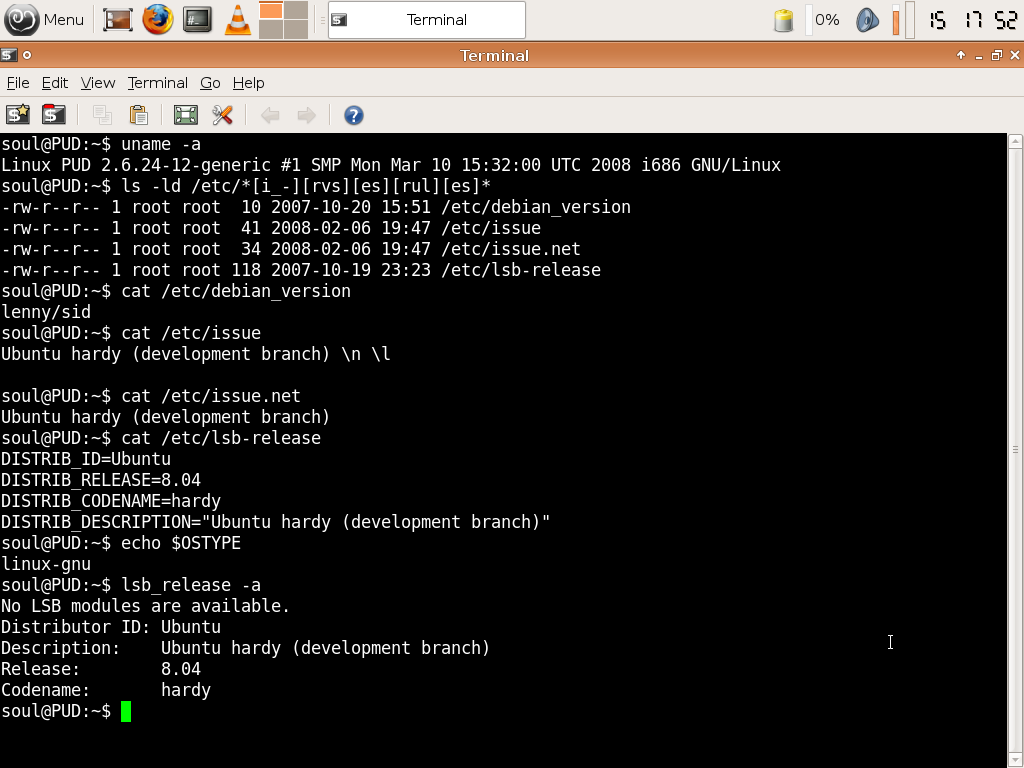Launch terminal from panel launcher
This screenshot has width=1024, height=768.
tap(197, 20)
